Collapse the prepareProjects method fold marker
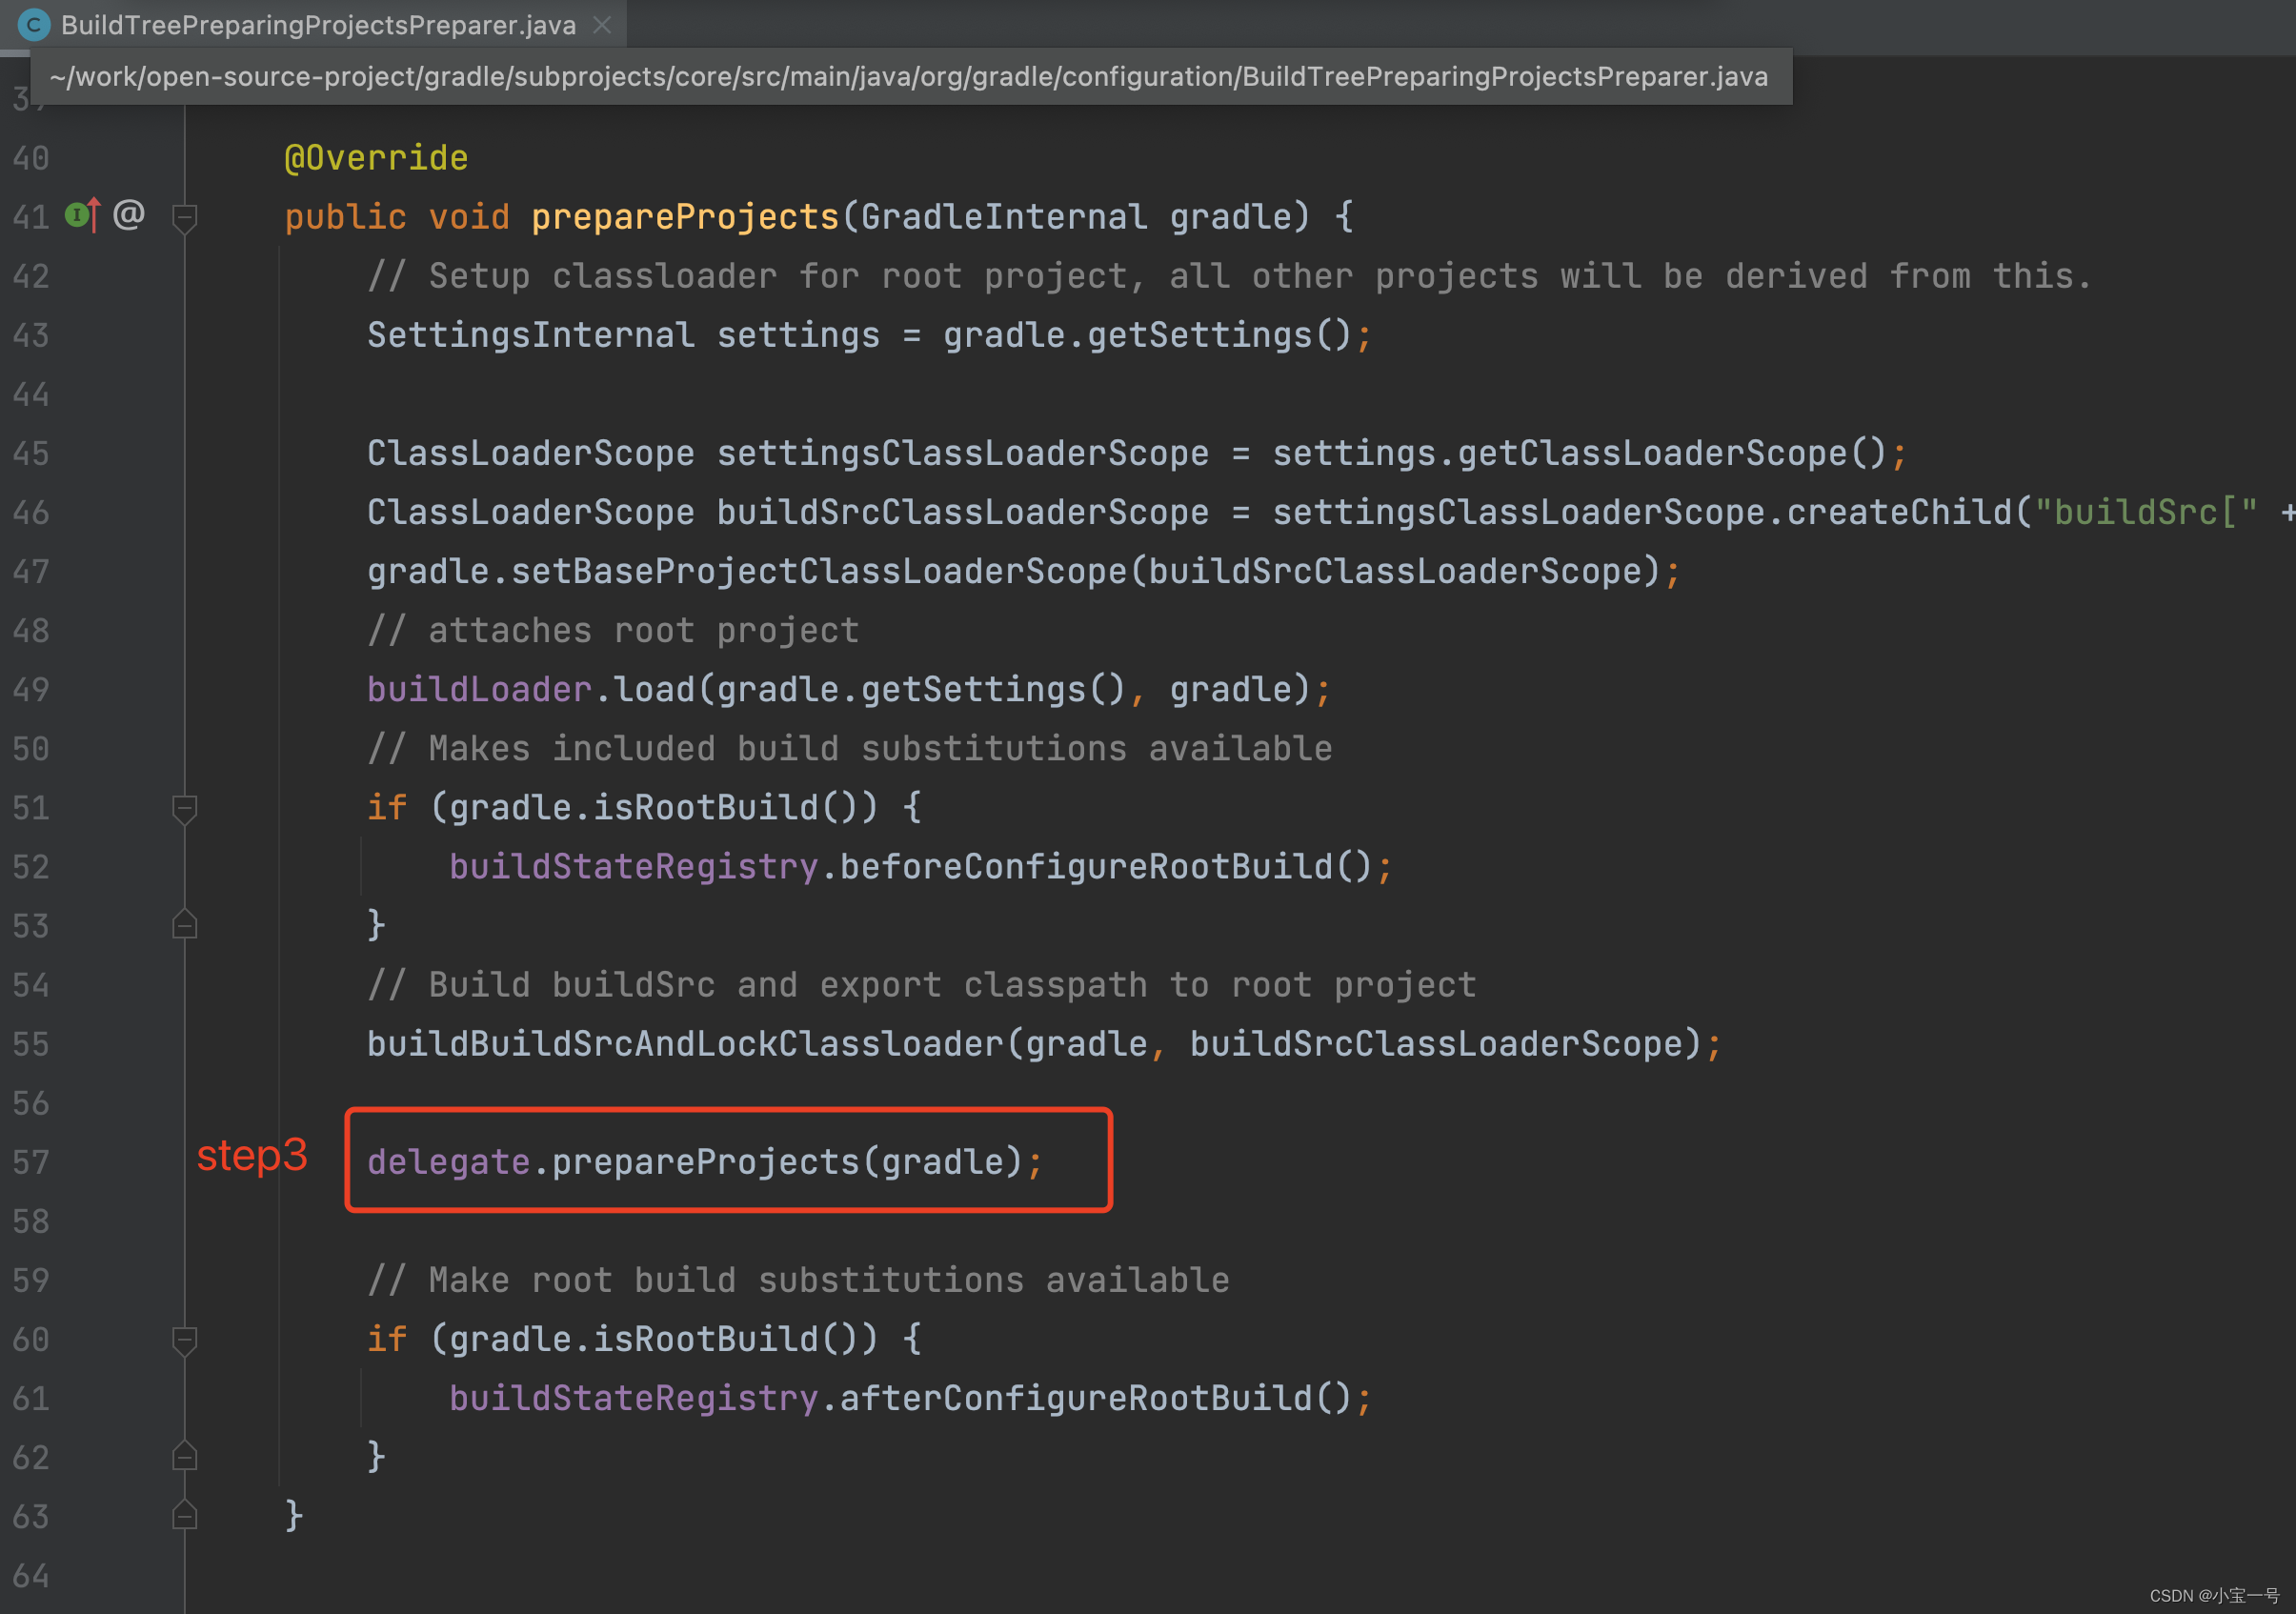 pos(184,217)
